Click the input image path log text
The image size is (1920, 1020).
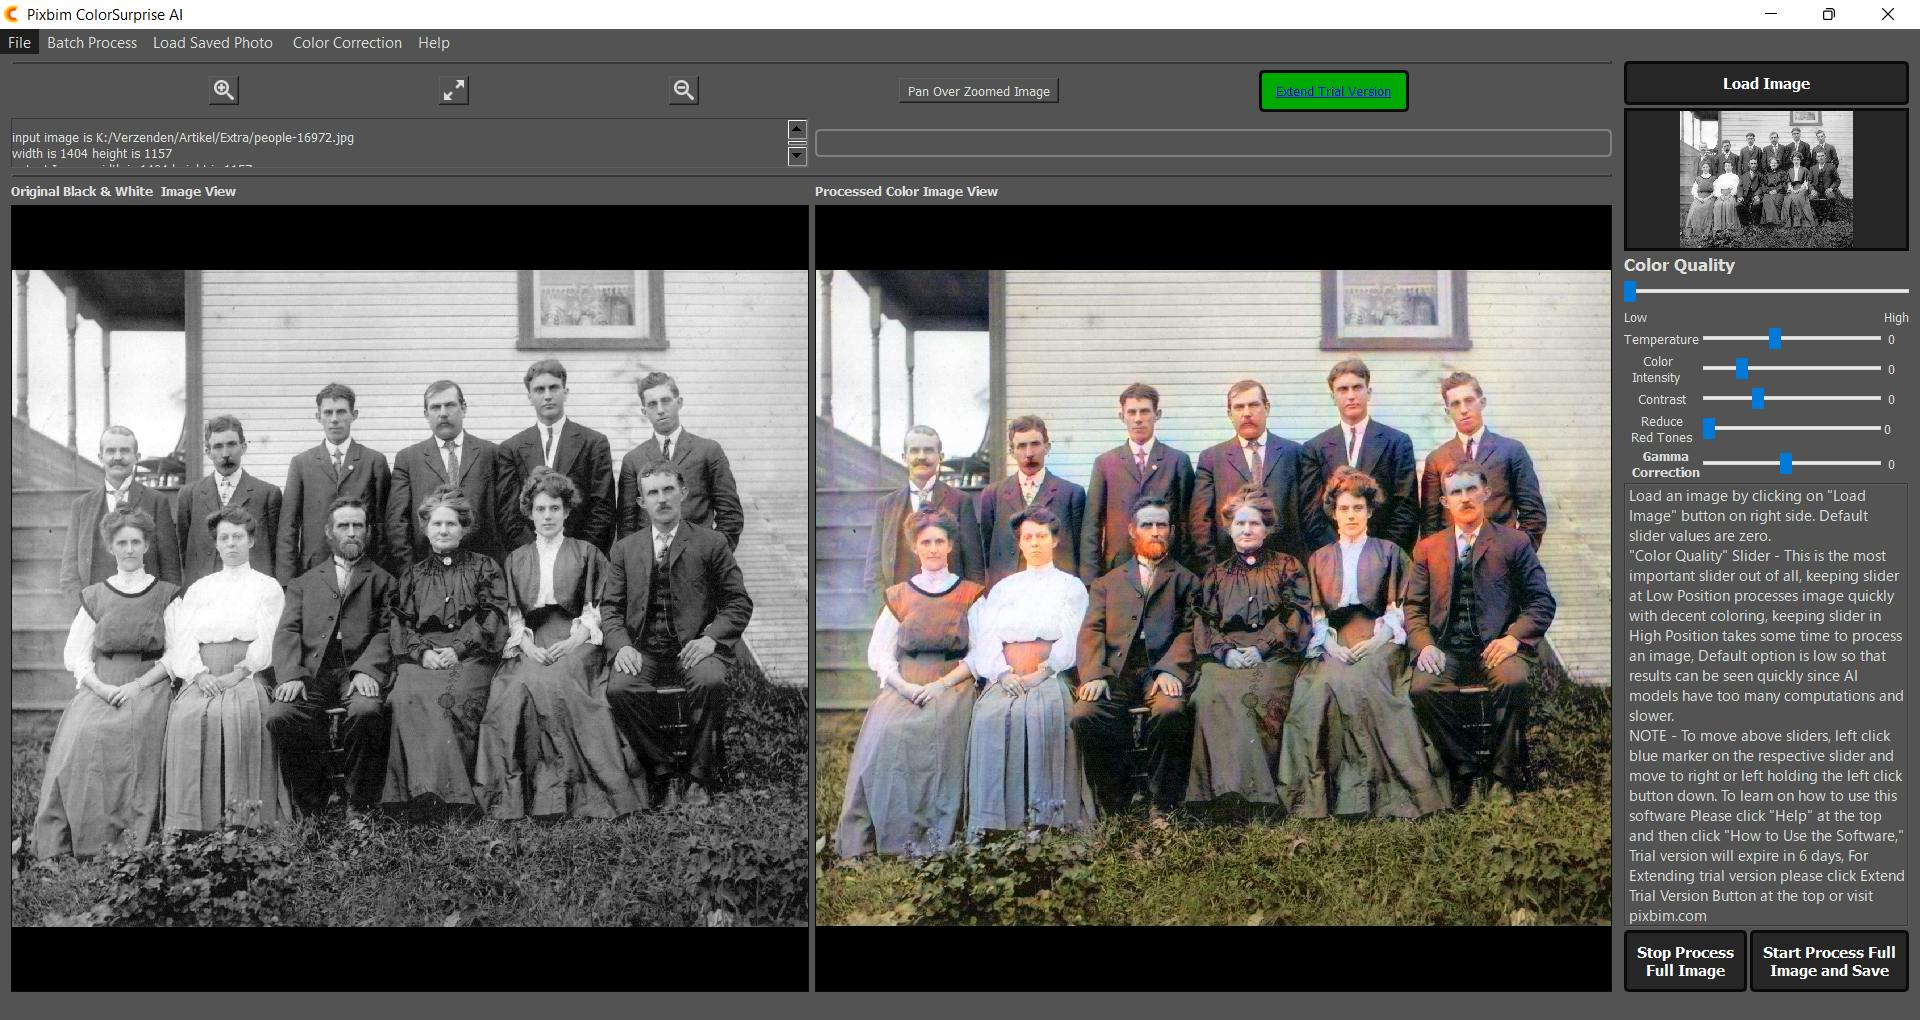[183, 138]
